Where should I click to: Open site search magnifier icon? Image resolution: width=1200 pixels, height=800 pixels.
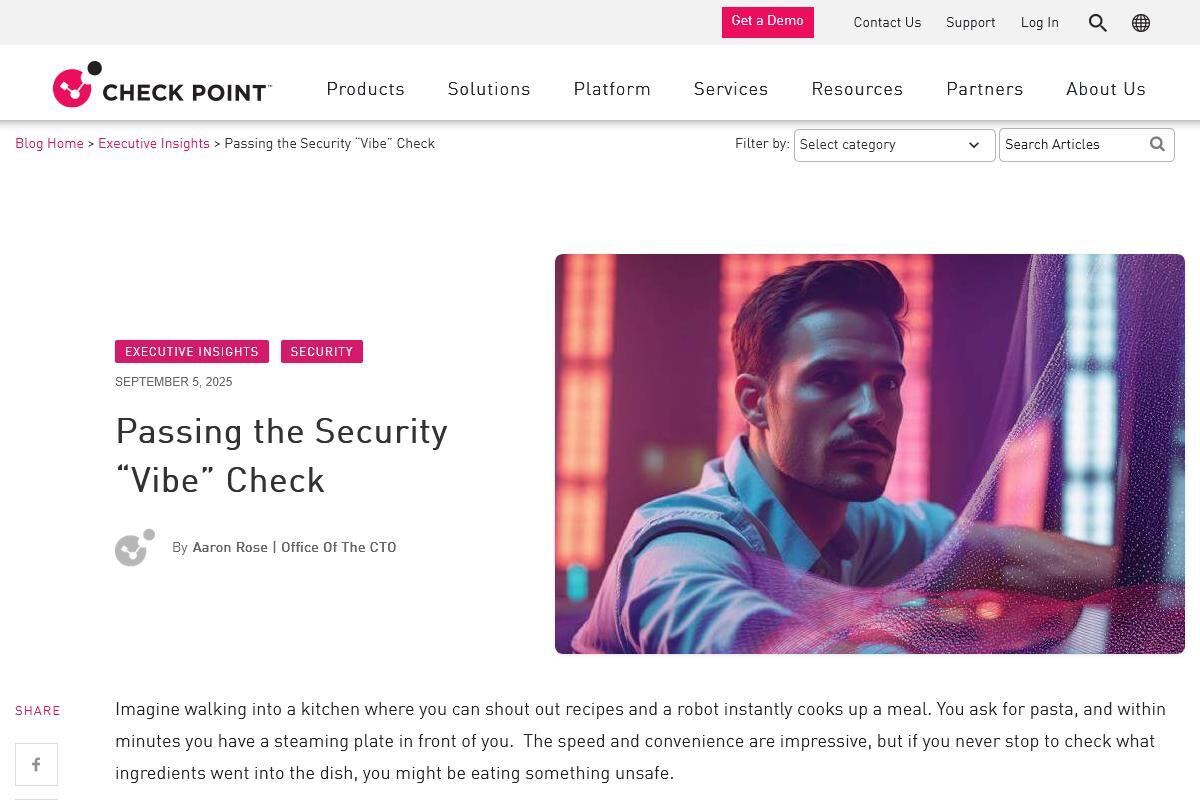tap(1097, 23)
